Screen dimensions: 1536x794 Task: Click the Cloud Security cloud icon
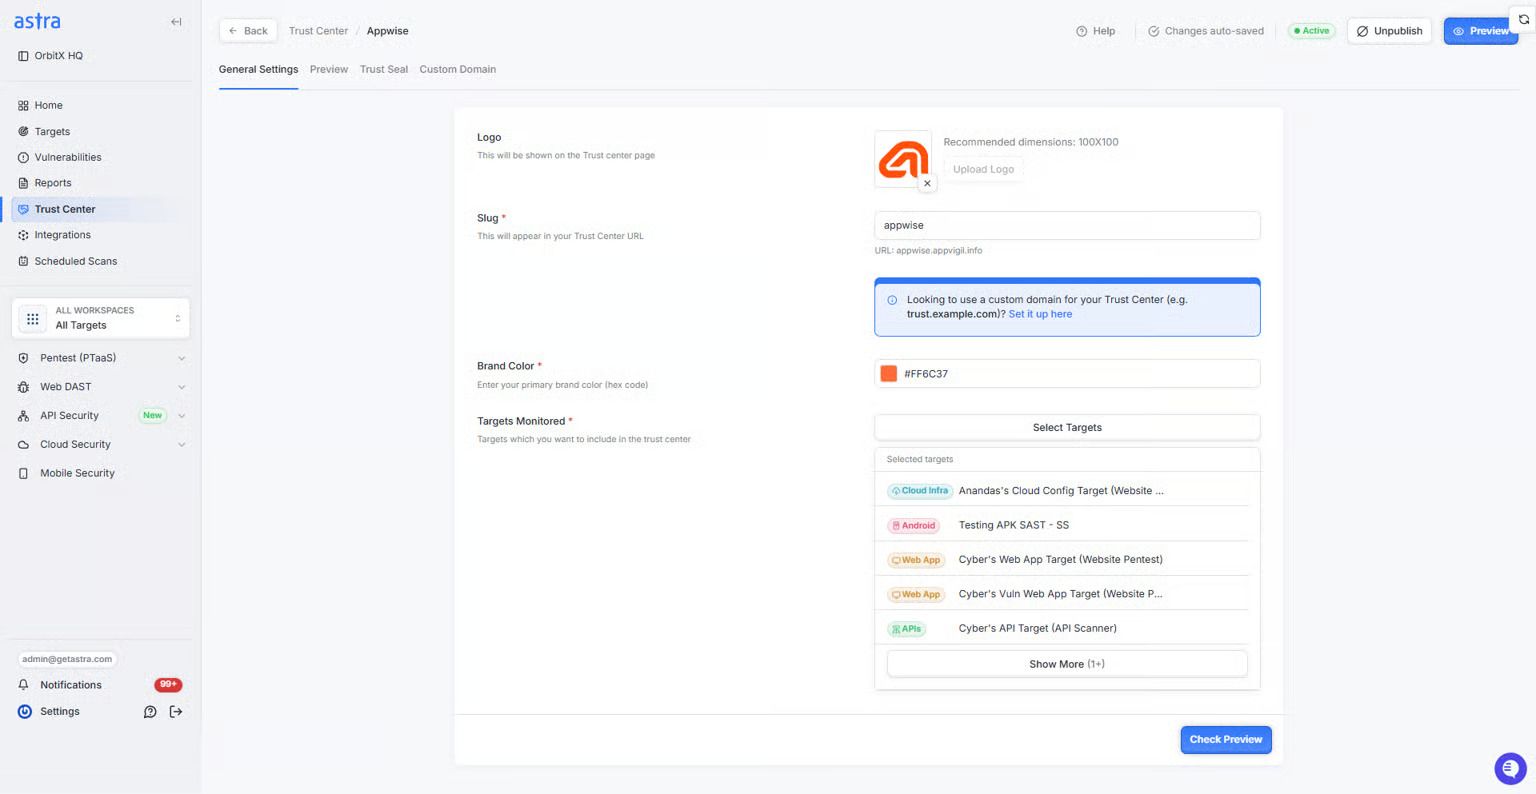[x=23, y=445]
